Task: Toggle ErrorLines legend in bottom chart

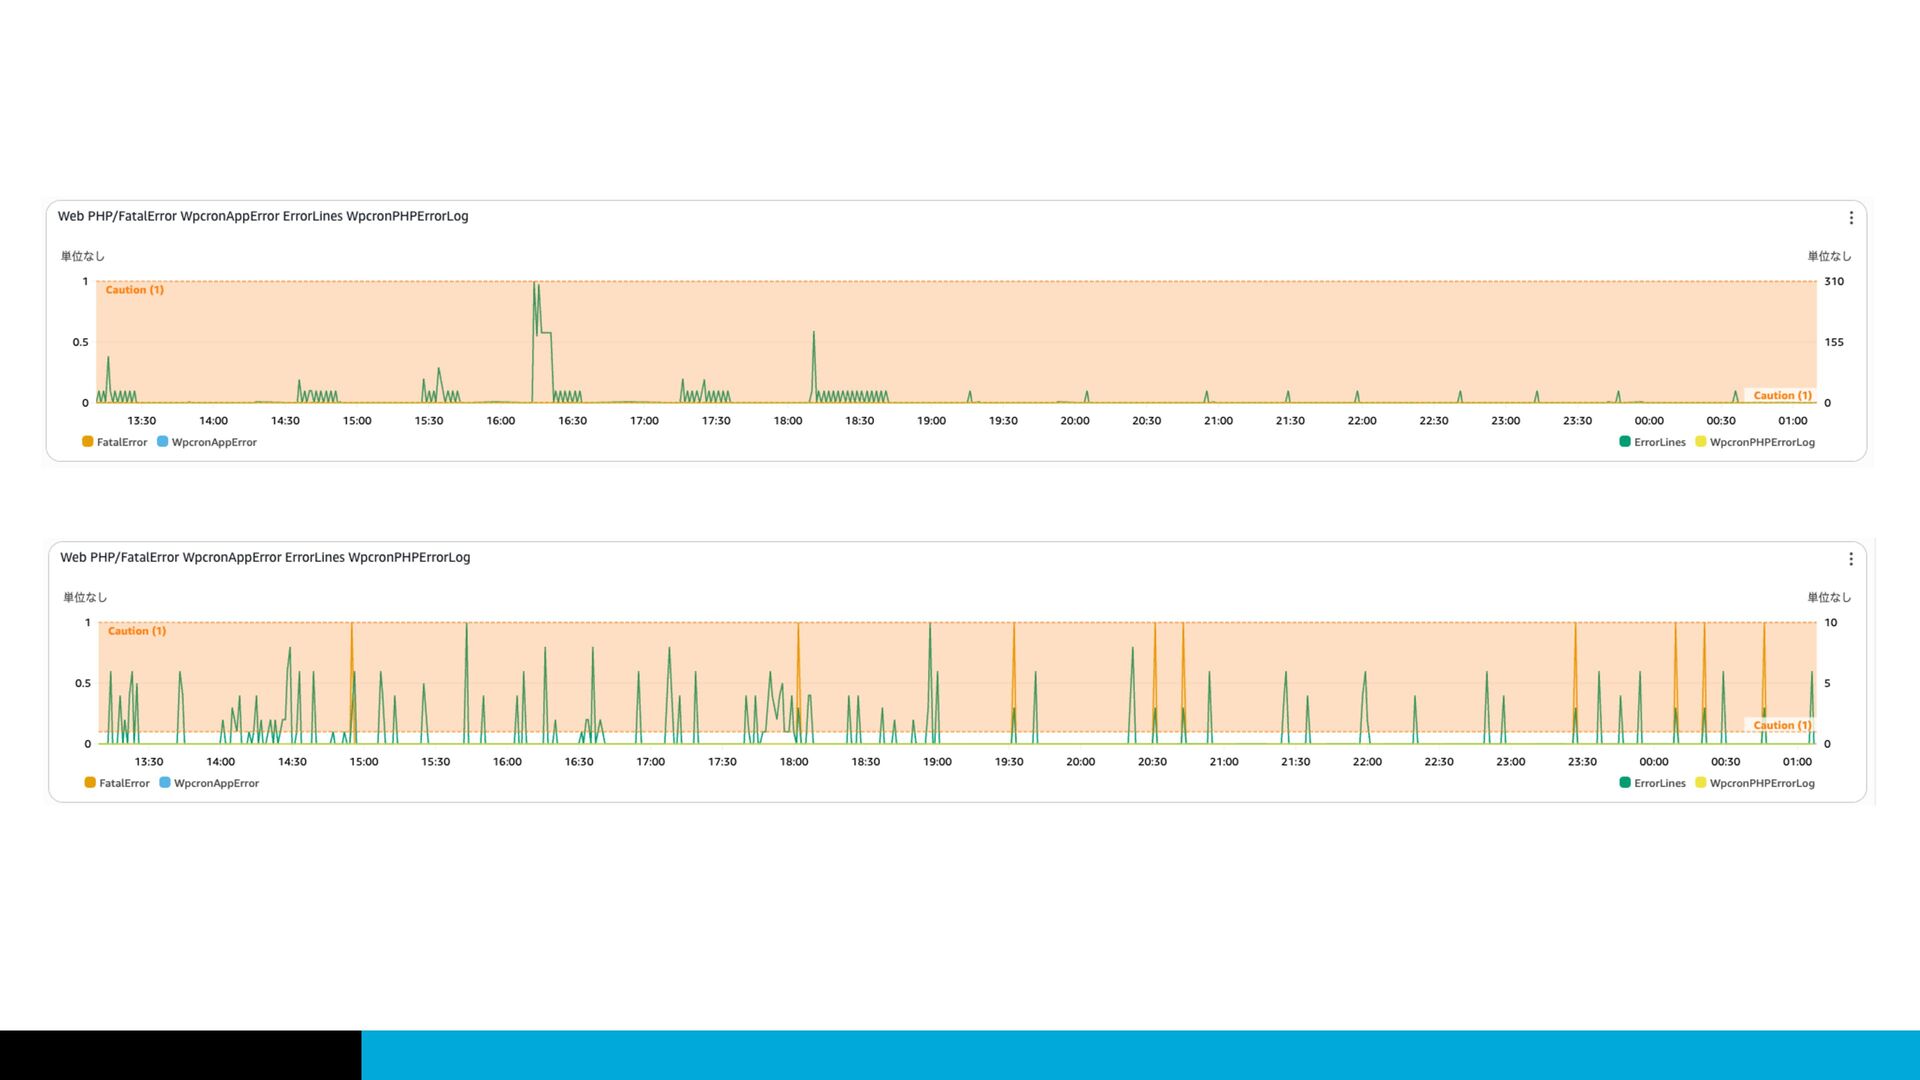Action: 1659,783
